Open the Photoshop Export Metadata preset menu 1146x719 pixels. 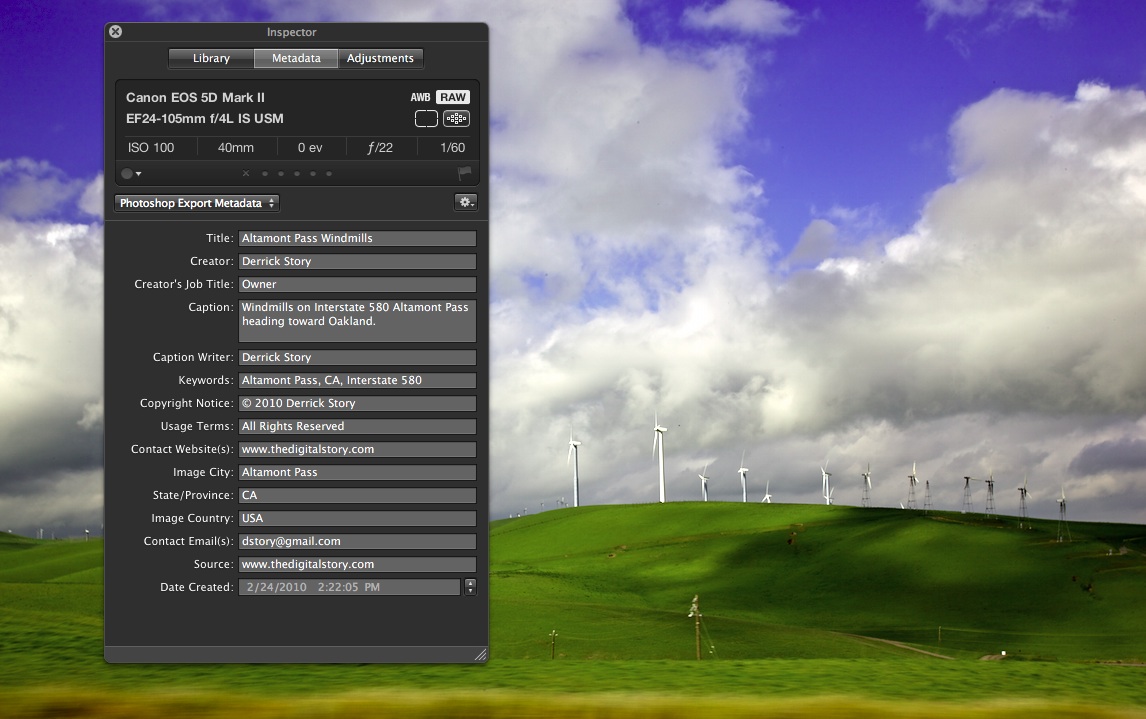click(x=197, y=203)
